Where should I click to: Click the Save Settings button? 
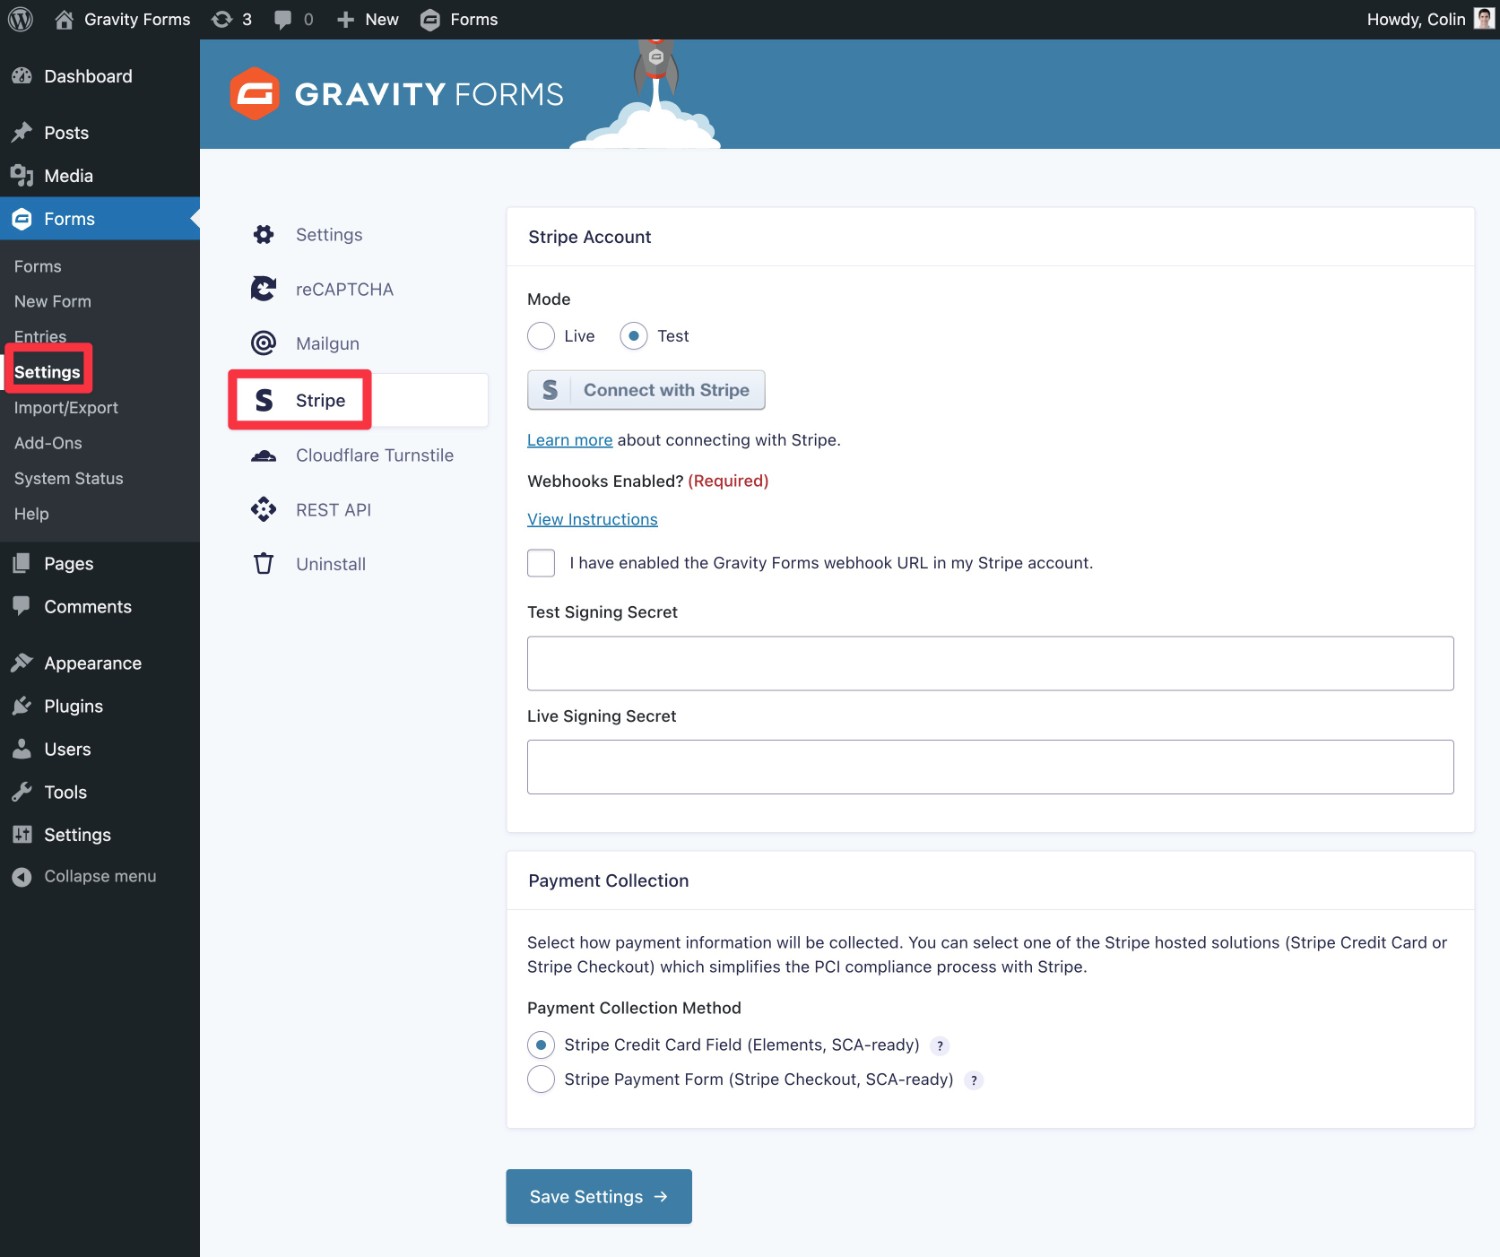pos(599,1196)
